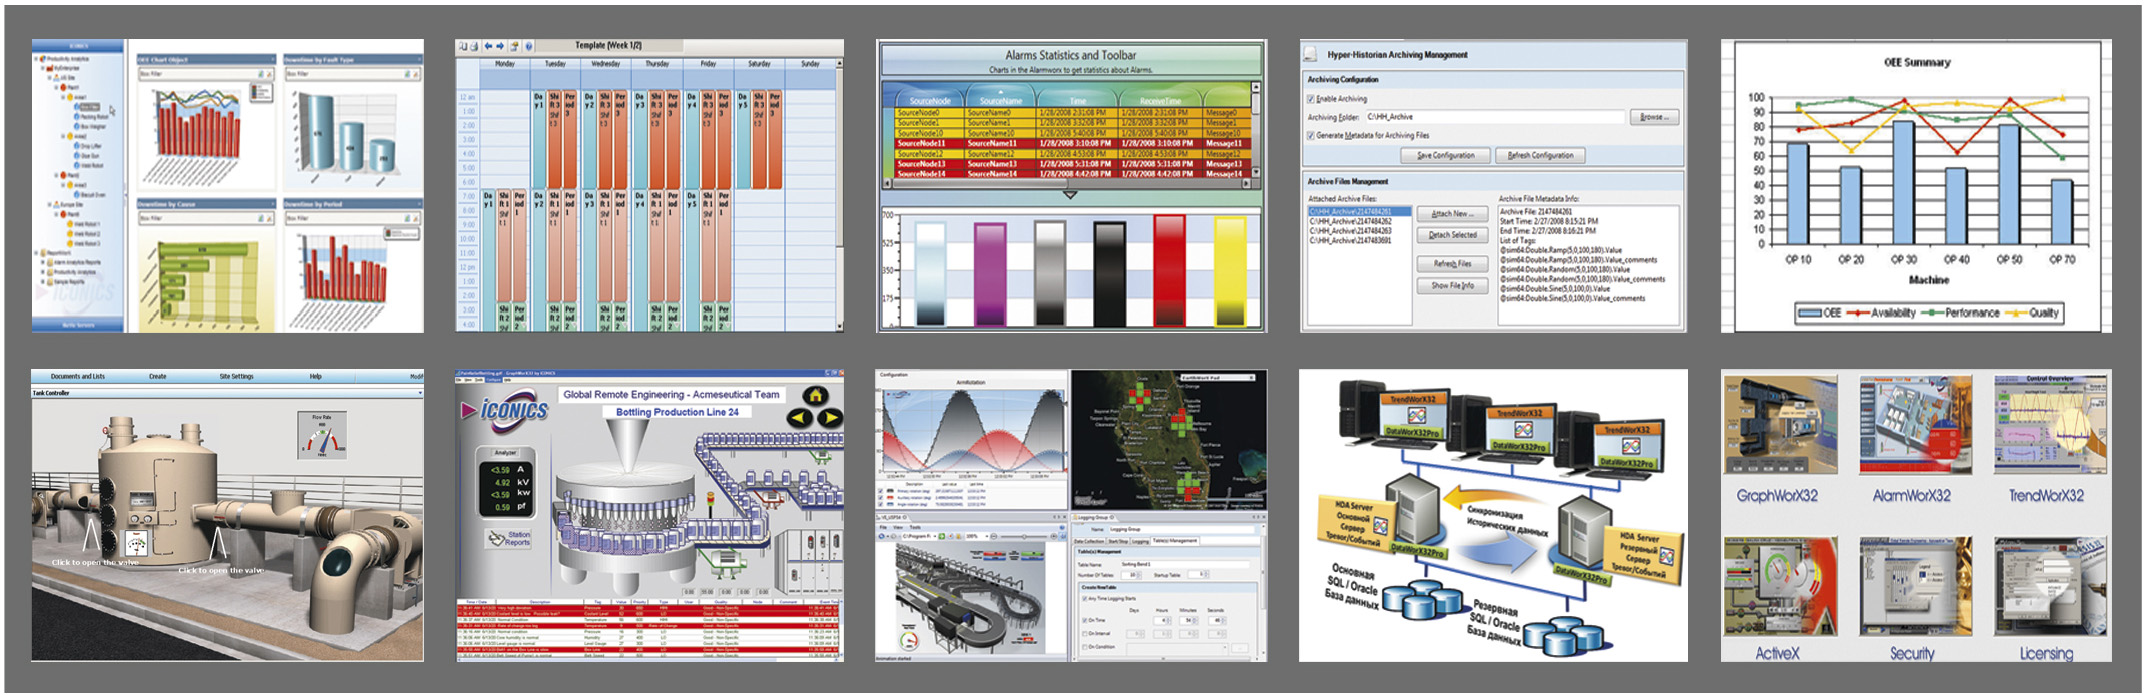
Task: Click the yellow left arrow in bottling screen
Action: point(800,417)
